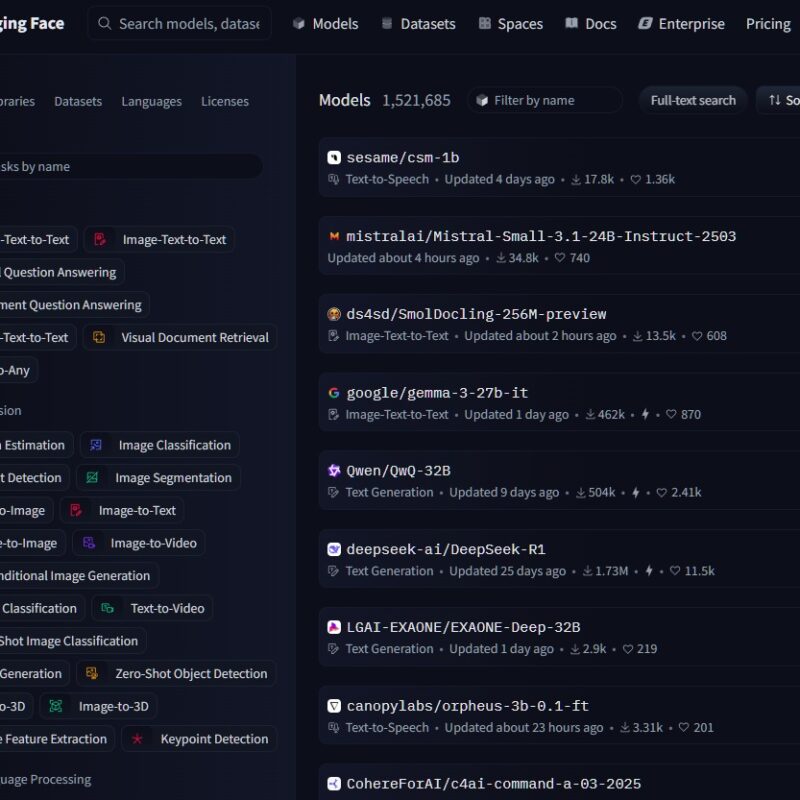Click the Spaces grid icon in navbar
The height and width of the screenshot is (800, 800).
[484, 23]
